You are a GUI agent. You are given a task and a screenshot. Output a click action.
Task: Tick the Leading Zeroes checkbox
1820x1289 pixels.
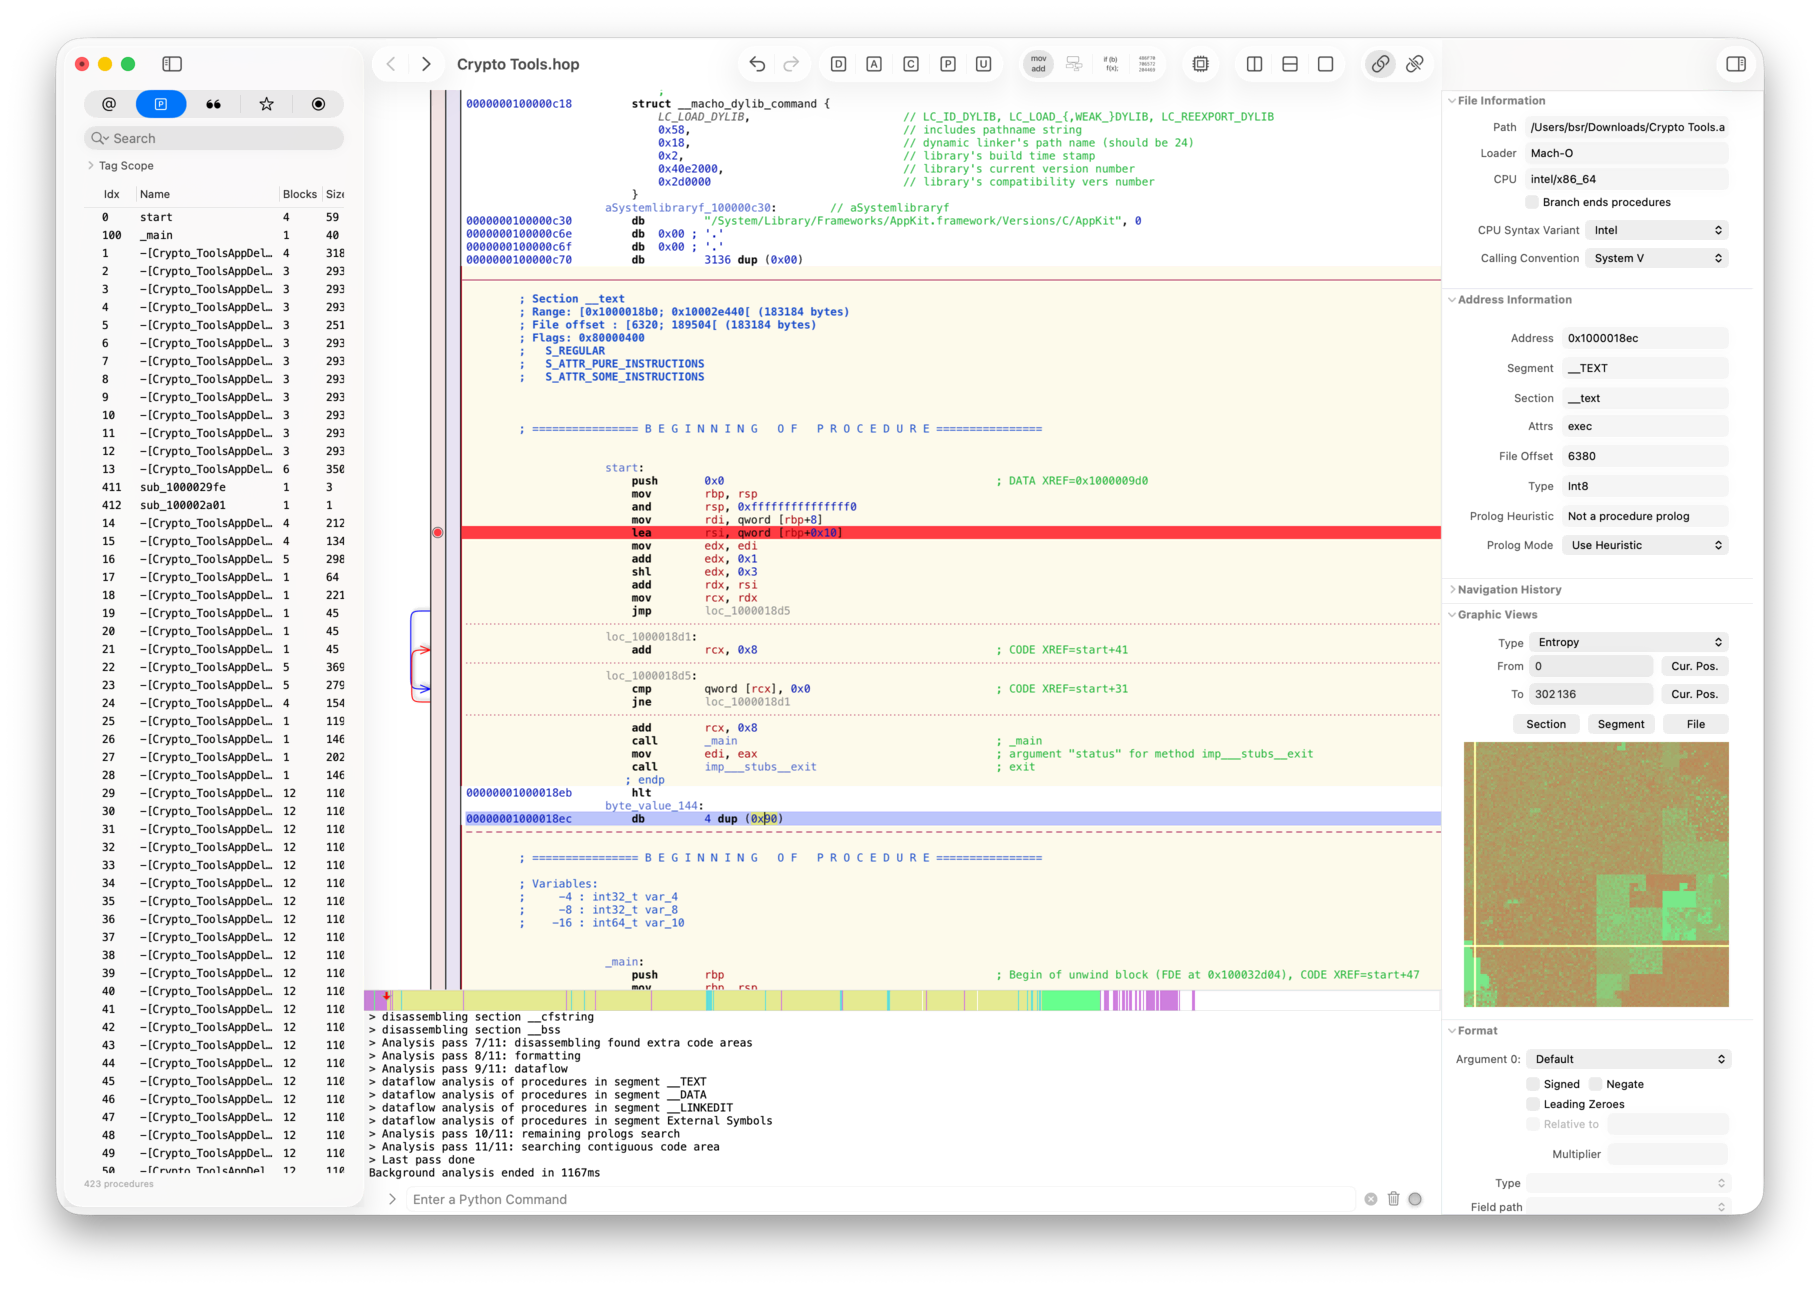(x=1533, y=1104)
